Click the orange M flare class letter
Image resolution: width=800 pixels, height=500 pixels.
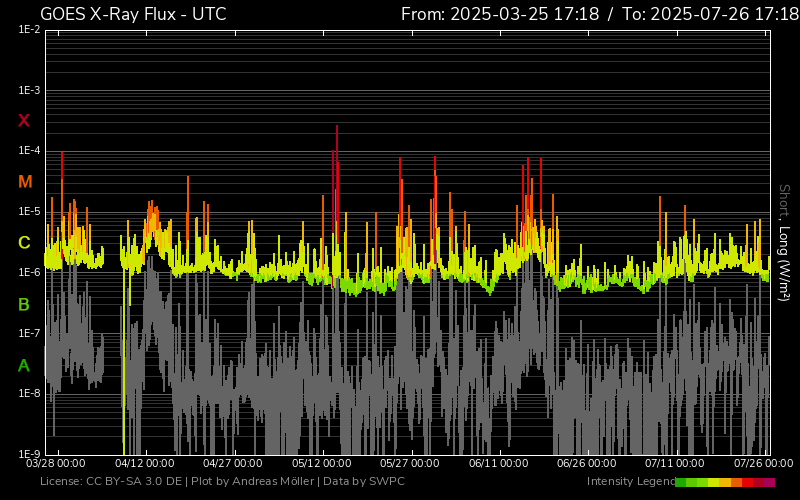pos(25,182)
